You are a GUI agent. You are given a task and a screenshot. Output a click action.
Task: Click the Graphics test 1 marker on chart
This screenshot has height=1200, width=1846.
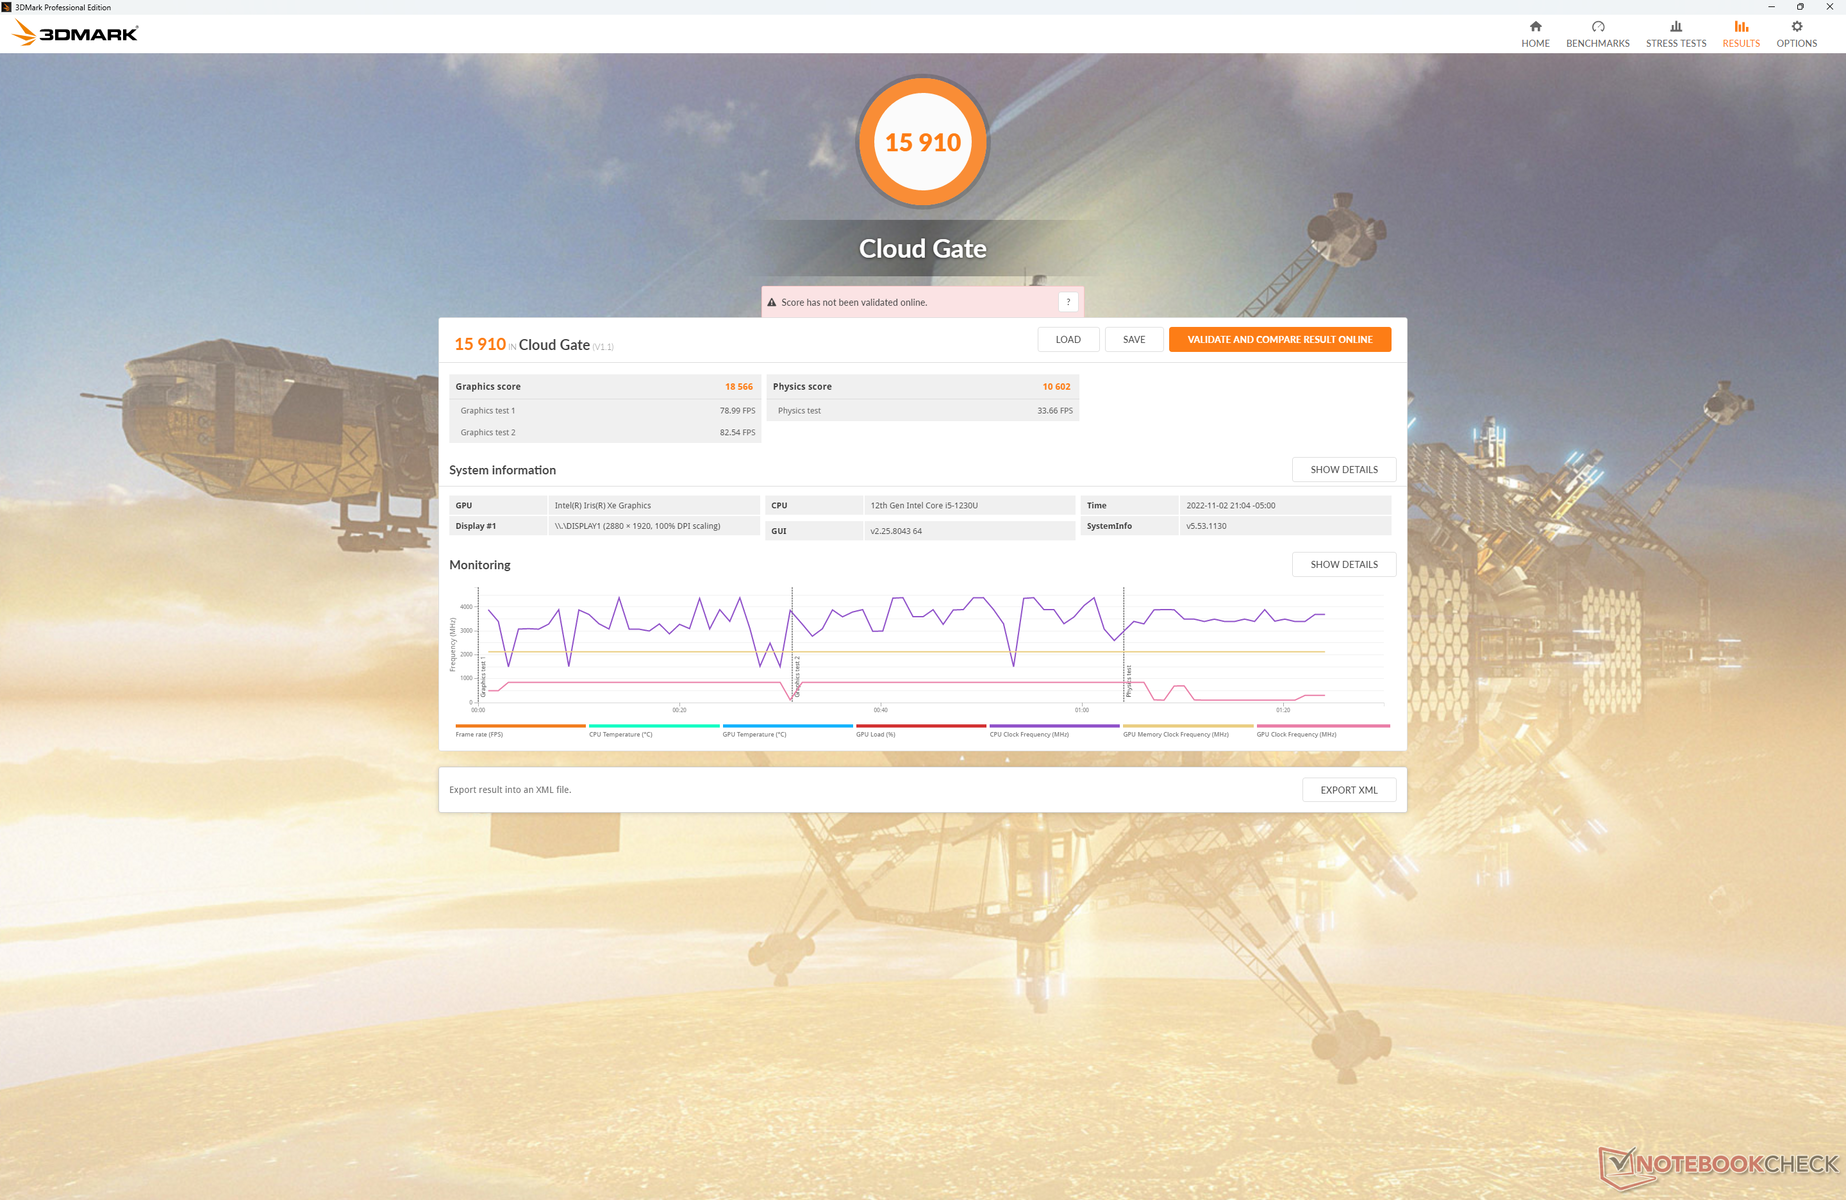[x=483, y=676]
